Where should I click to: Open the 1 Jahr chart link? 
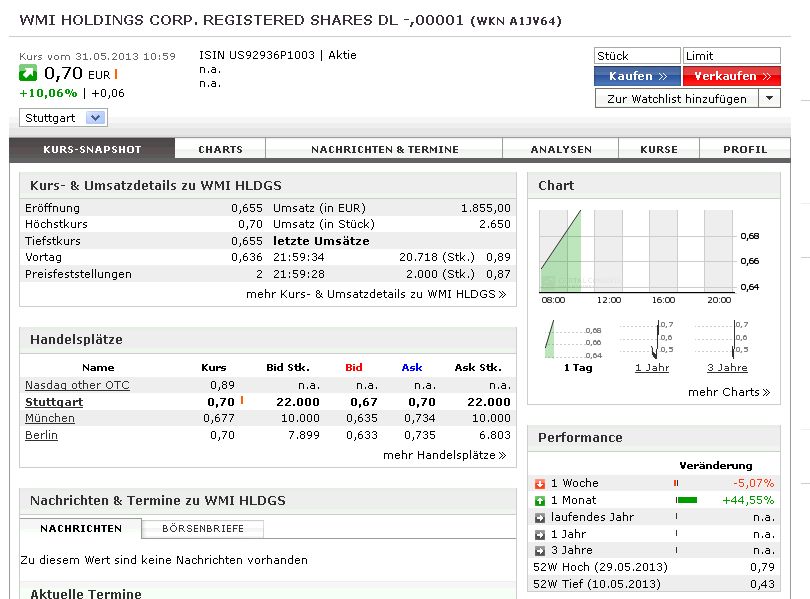pos(652,368)
